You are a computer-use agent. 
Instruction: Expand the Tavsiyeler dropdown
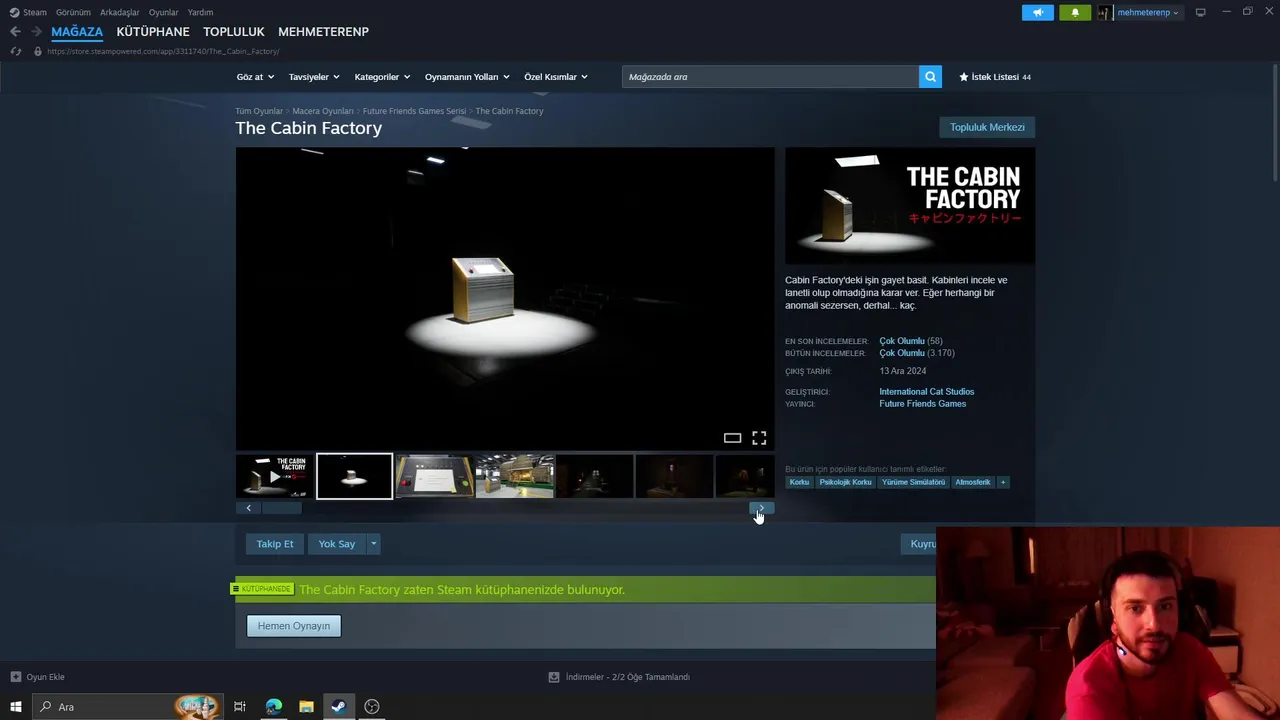[x=314, y=77]
